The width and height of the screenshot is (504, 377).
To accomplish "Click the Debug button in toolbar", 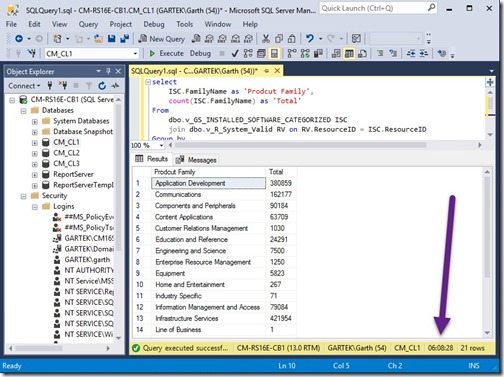I will click(200, 53).
